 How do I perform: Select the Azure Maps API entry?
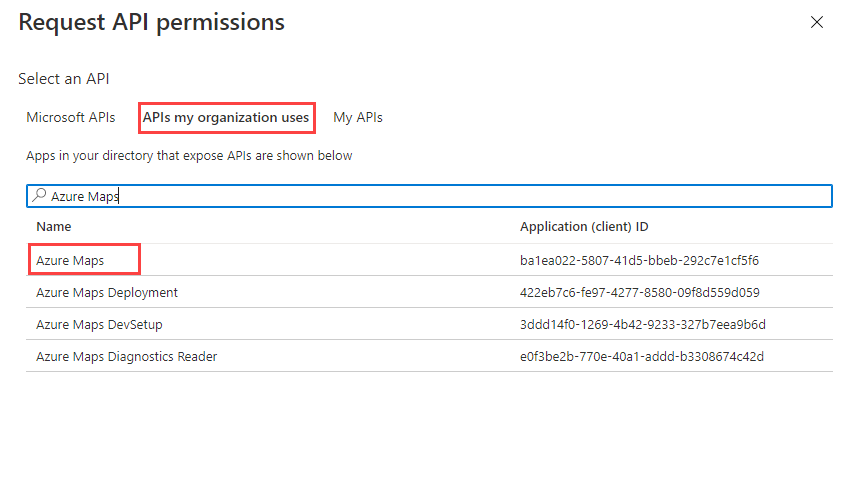point(71,260)
